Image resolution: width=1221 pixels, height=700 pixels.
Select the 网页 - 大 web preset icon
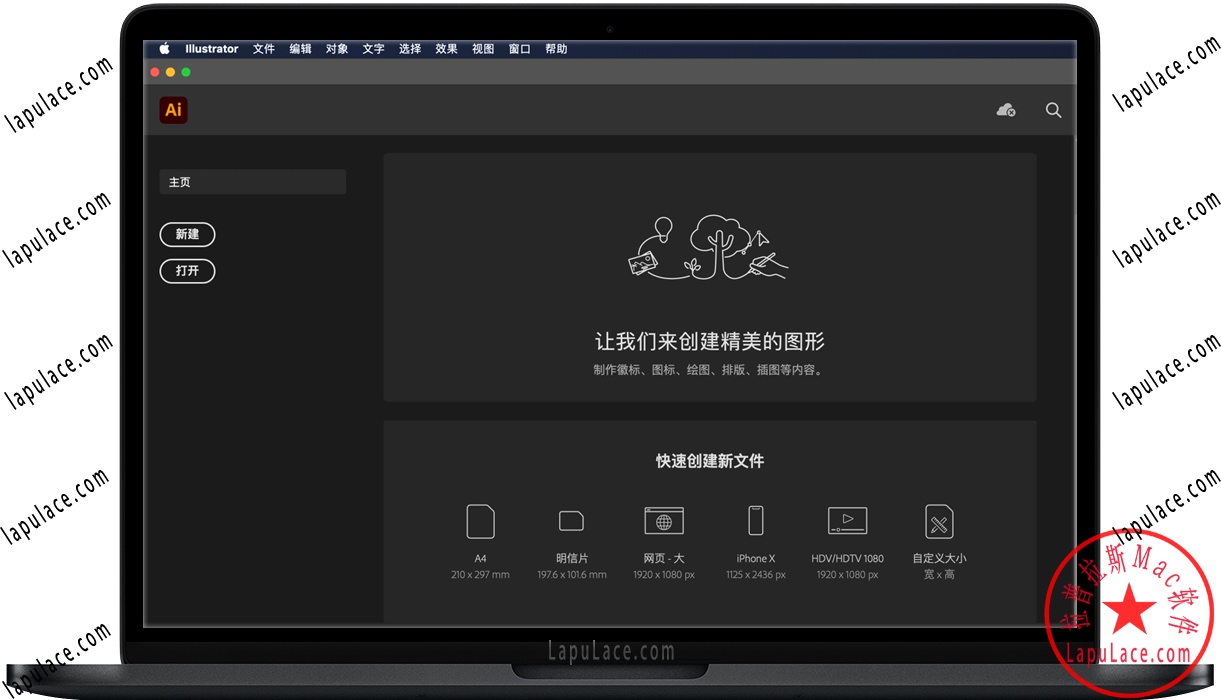tap(664, 521)
